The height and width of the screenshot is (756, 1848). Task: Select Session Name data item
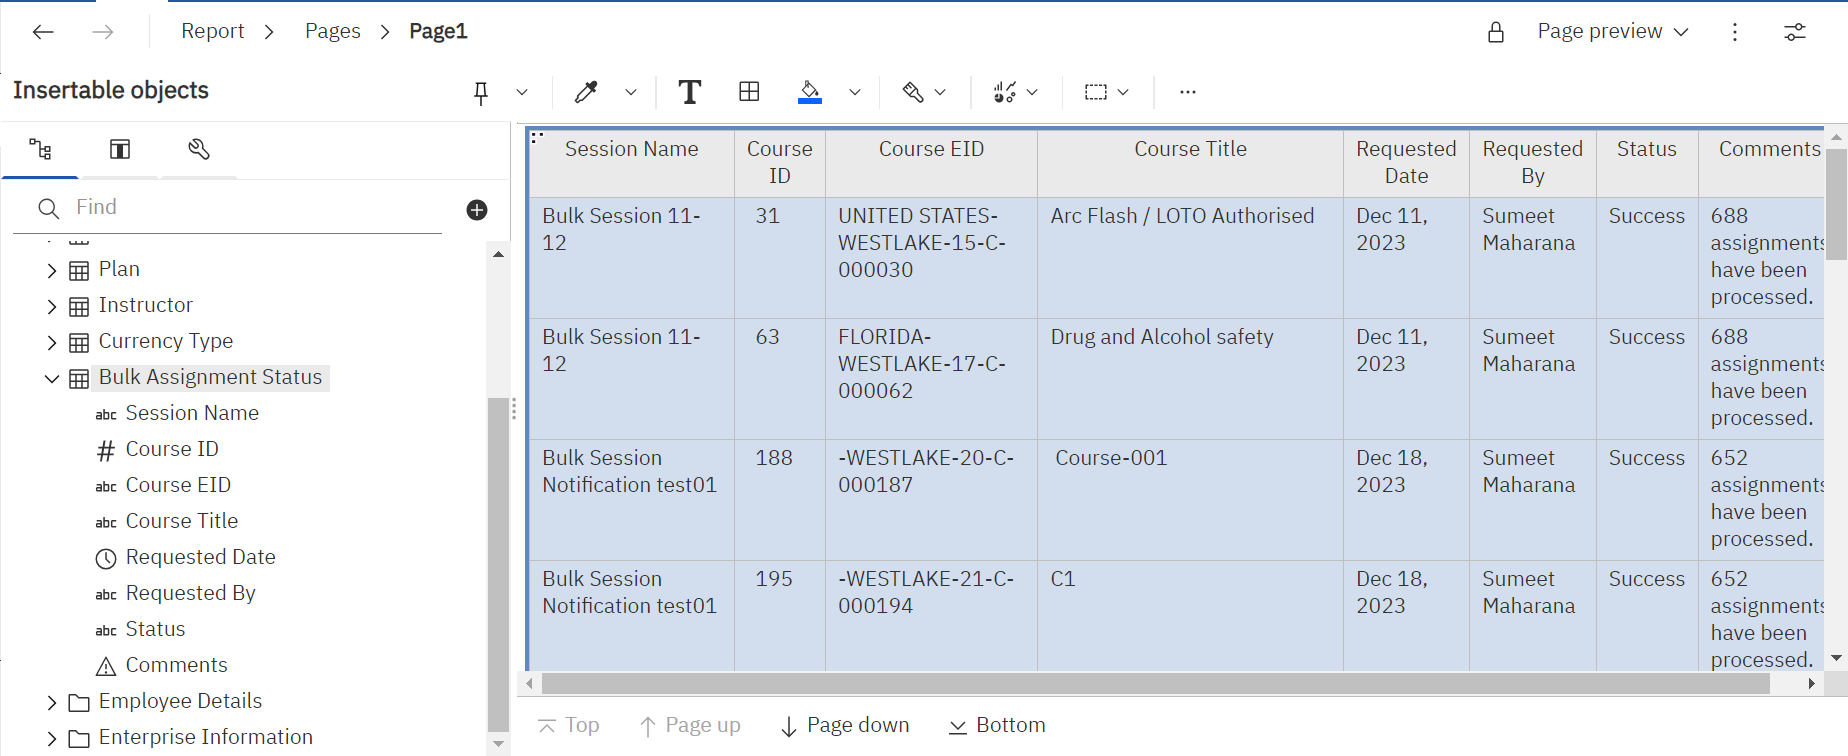pyautogui.click(x=192, y=413)
